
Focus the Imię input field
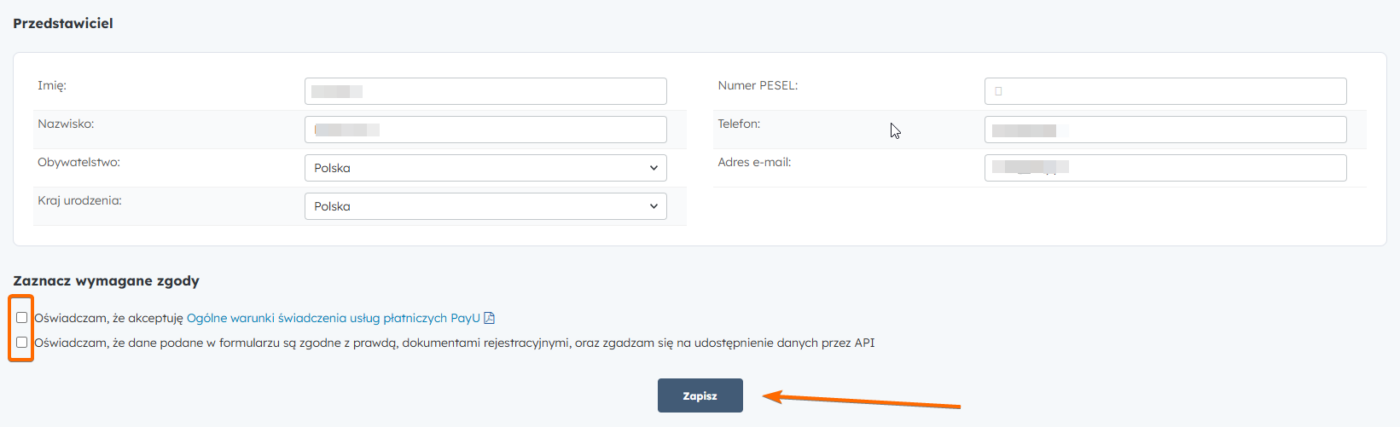(x=485, y=91)
